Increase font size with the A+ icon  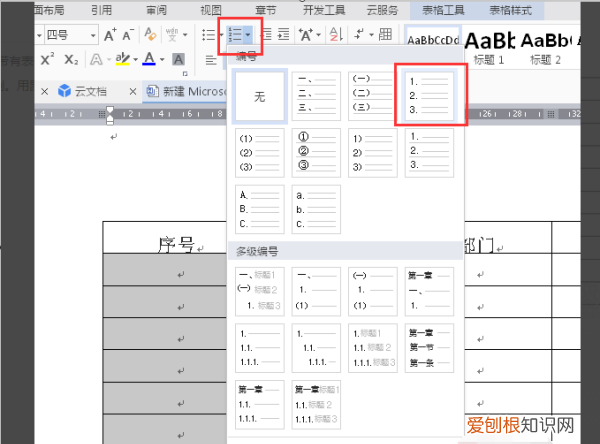110,35
